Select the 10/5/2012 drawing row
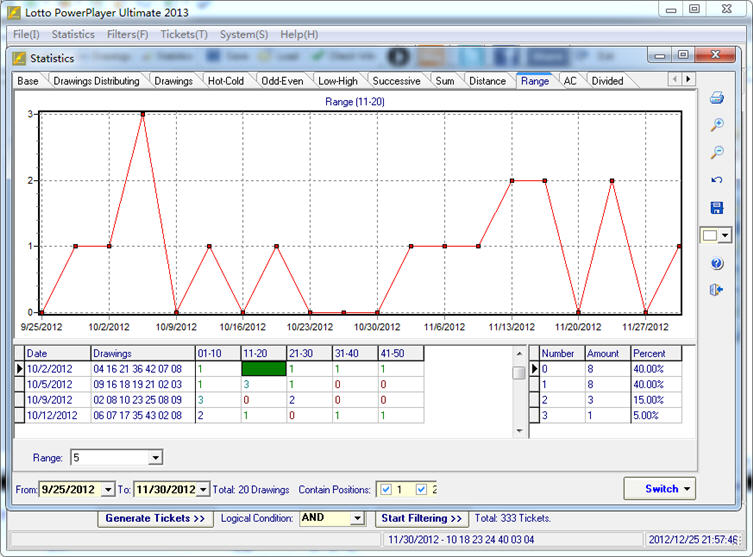Screen dimensions: 753x557 coord(219,384)
